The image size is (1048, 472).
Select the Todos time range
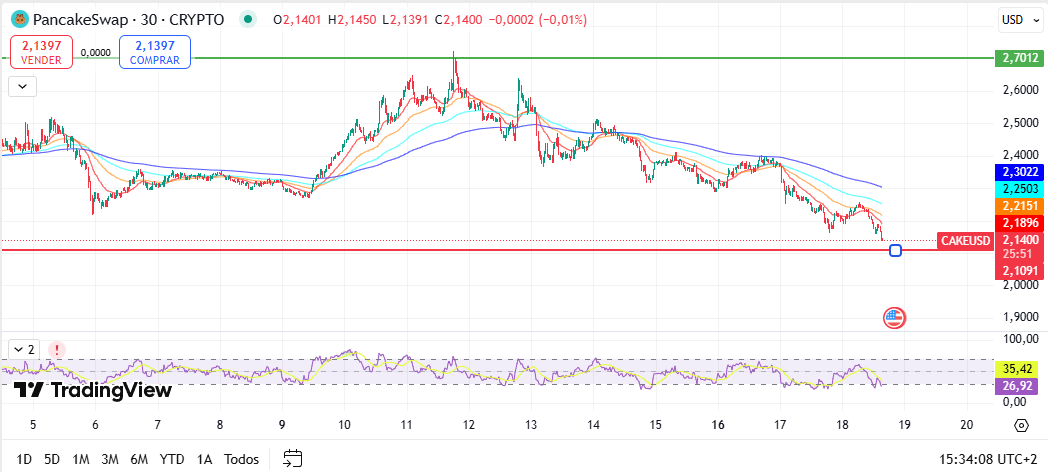tap(241, 459)
